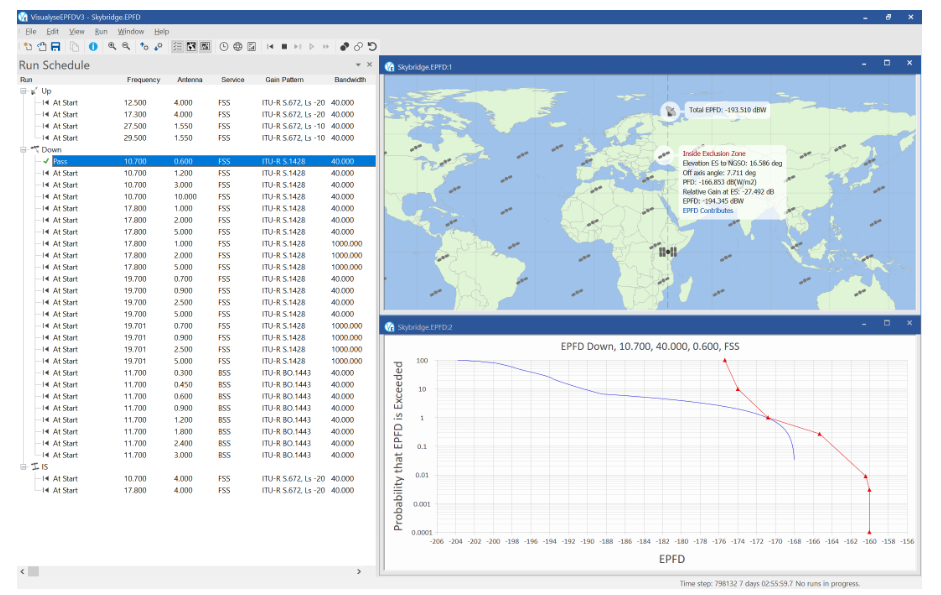
Task: Maximize the Skybridge.EPFD:2 chart window
Action: (886, 323)
